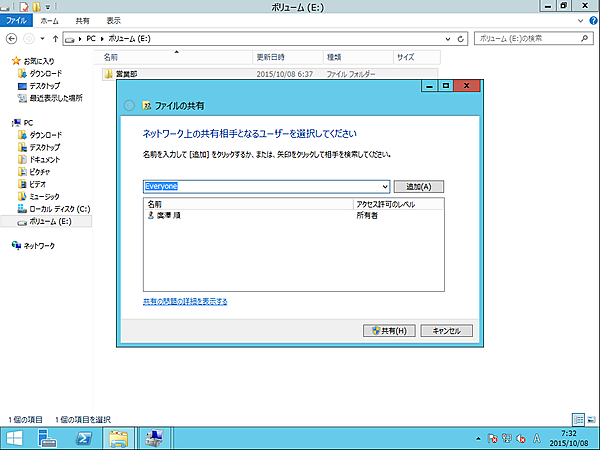Launch Server Manager from taskbar

pyautogui.click(x=48, y=439)
